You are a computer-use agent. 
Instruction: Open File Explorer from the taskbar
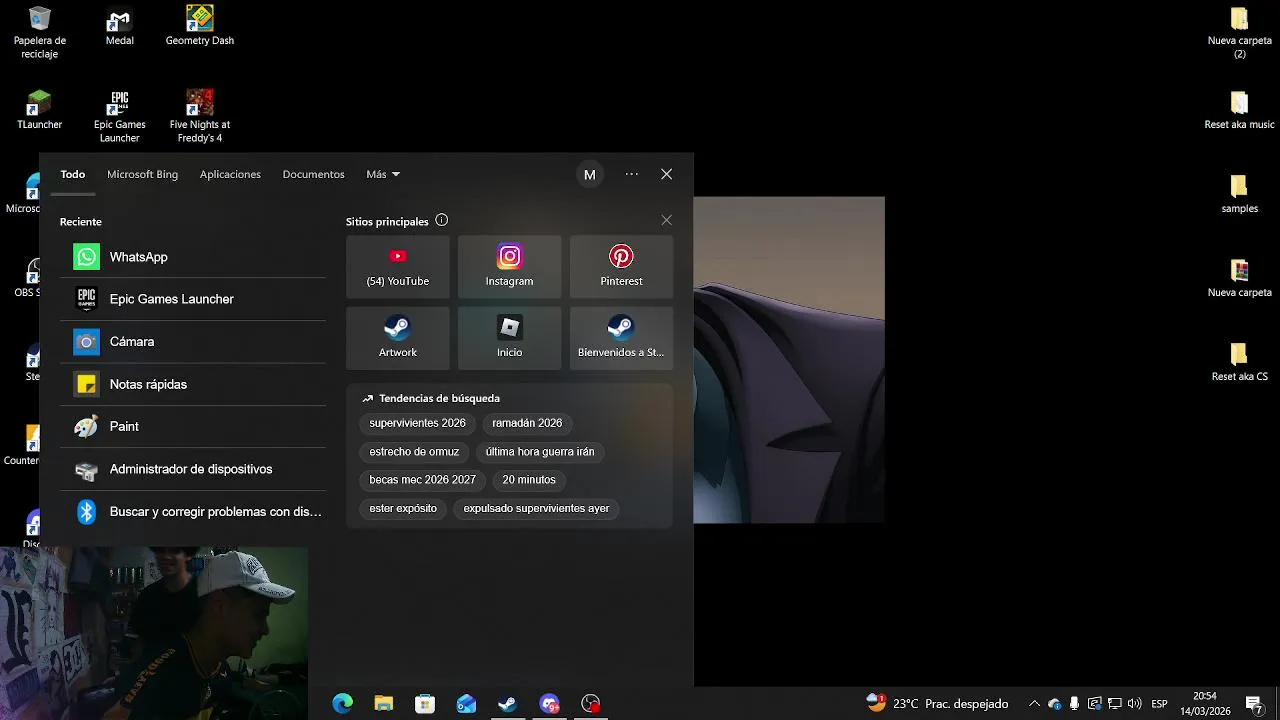(384, 704)
